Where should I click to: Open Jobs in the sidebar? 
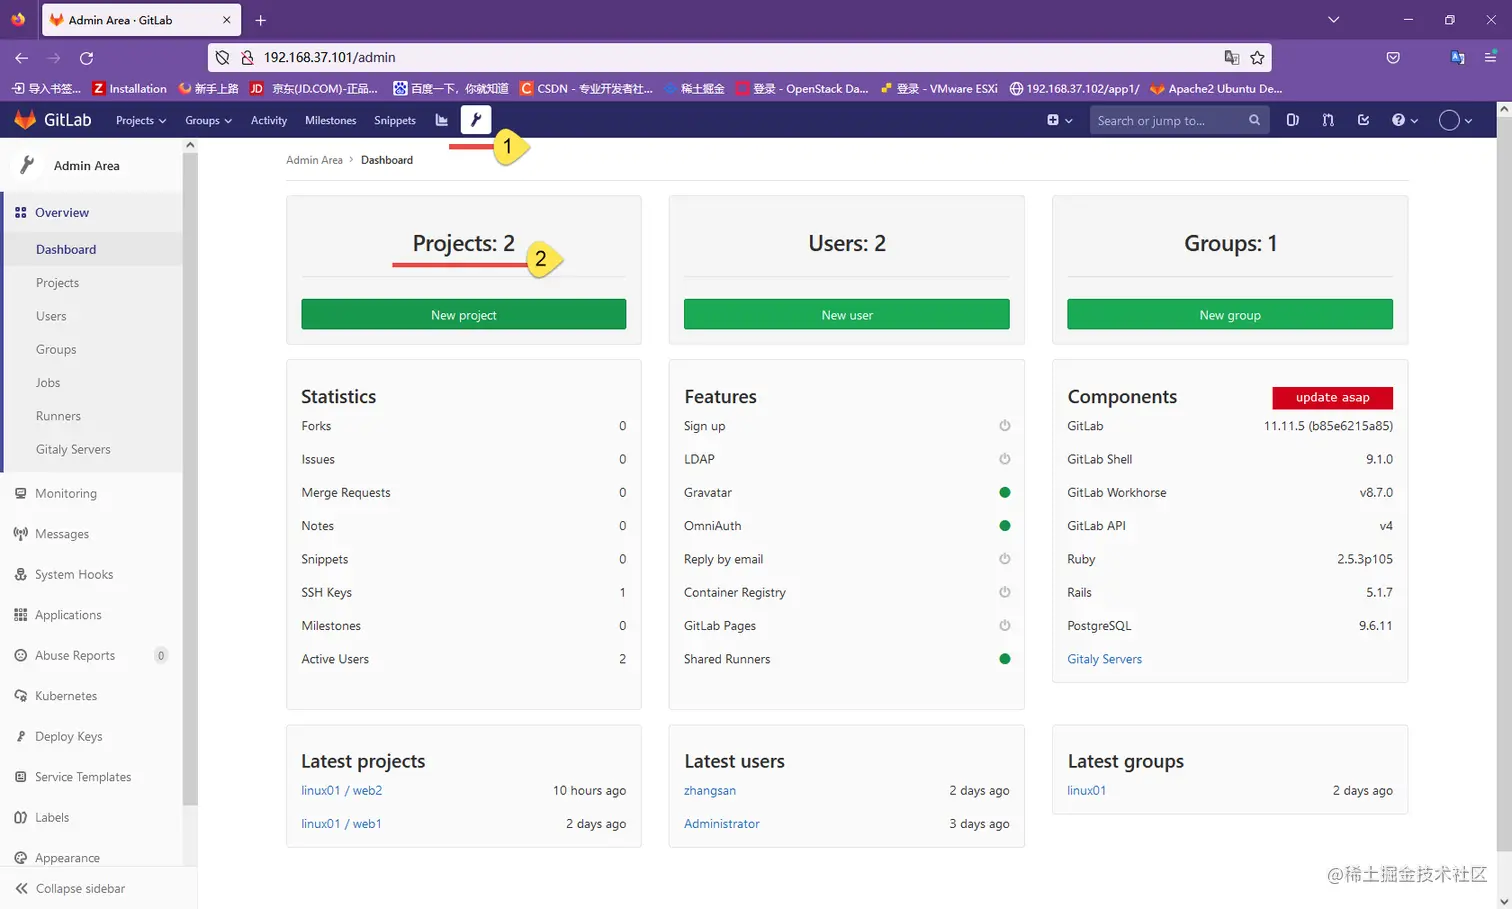click(48, 383)
